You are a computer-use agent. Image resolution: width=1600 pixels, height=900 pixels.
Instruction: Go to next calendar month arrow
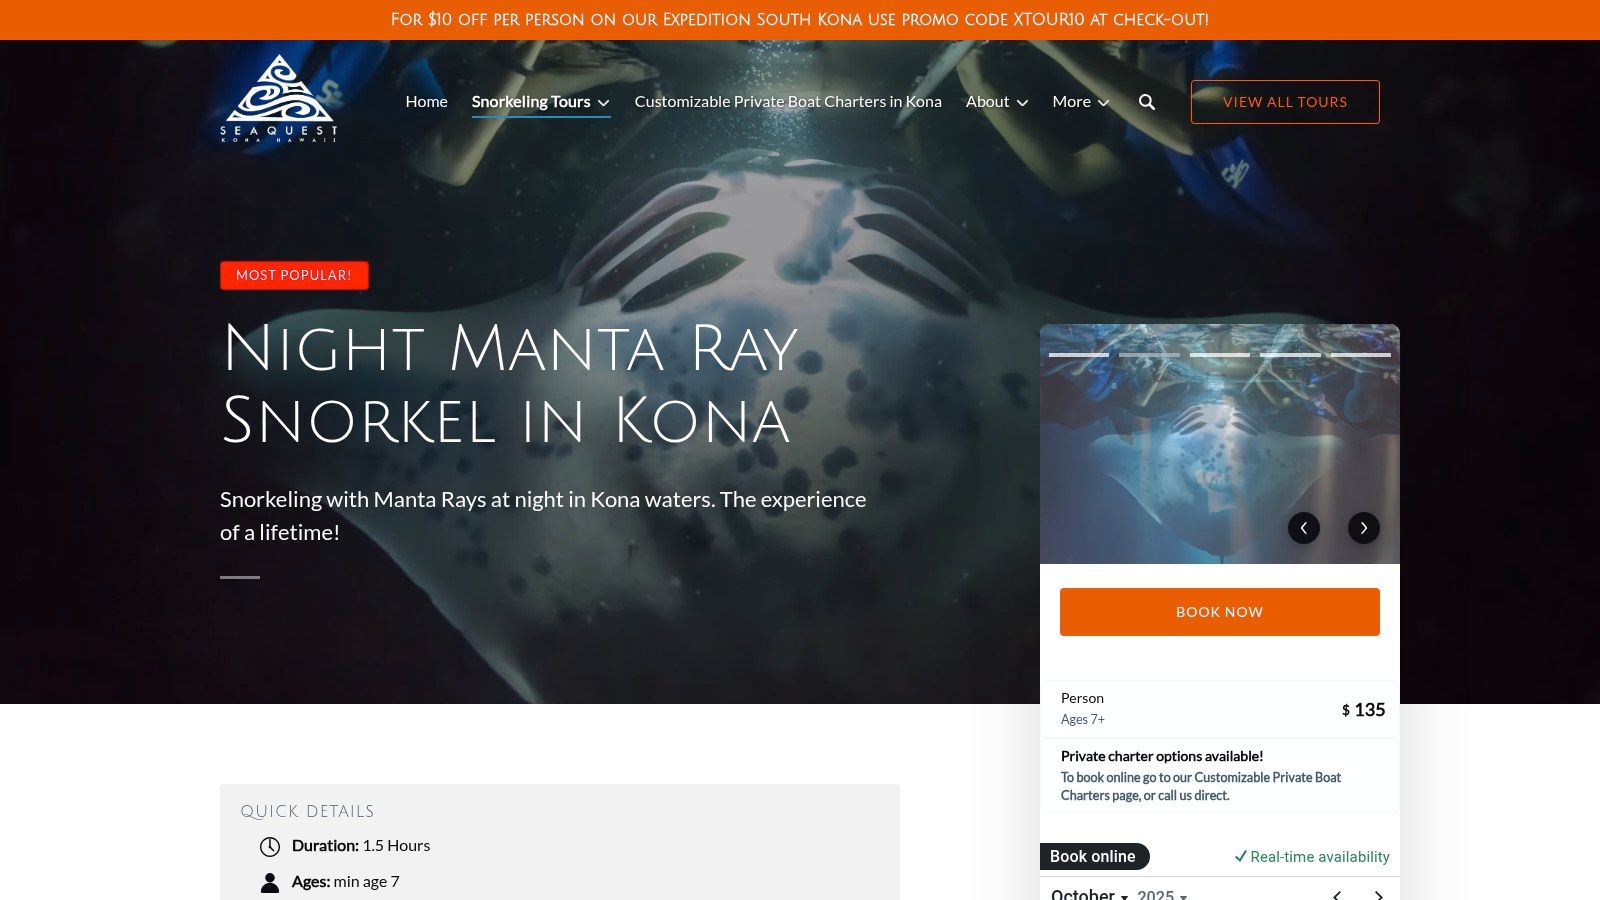point(1379,895)
